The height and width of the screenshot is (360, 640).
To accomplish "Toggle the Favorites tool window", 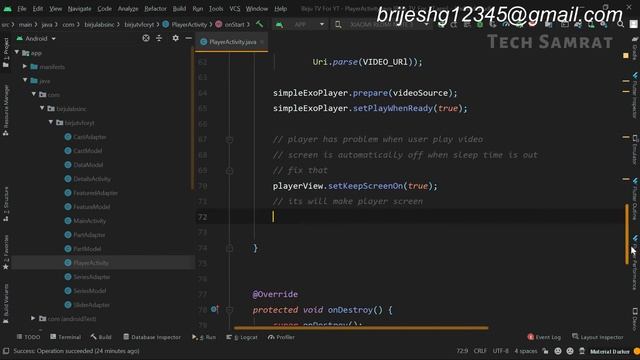I will click(6, 252).
